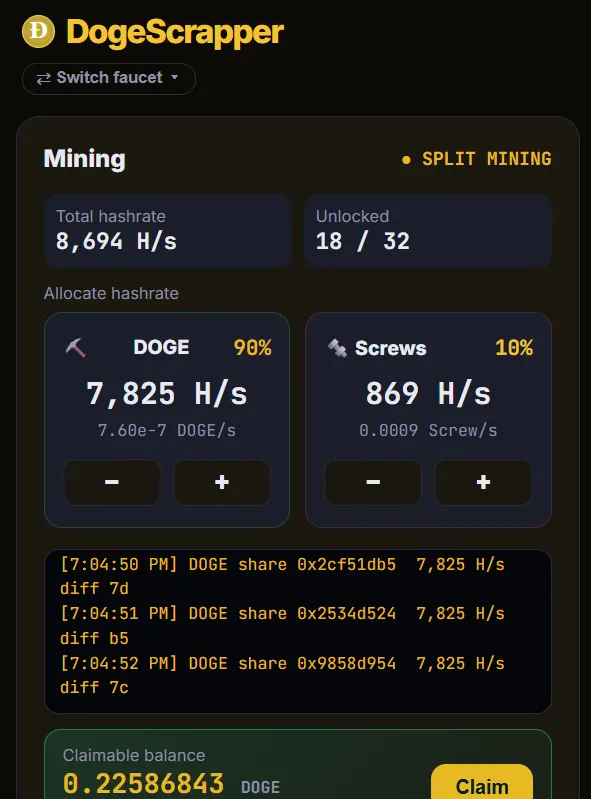Click log entry with share 0x9858d954

282,675
